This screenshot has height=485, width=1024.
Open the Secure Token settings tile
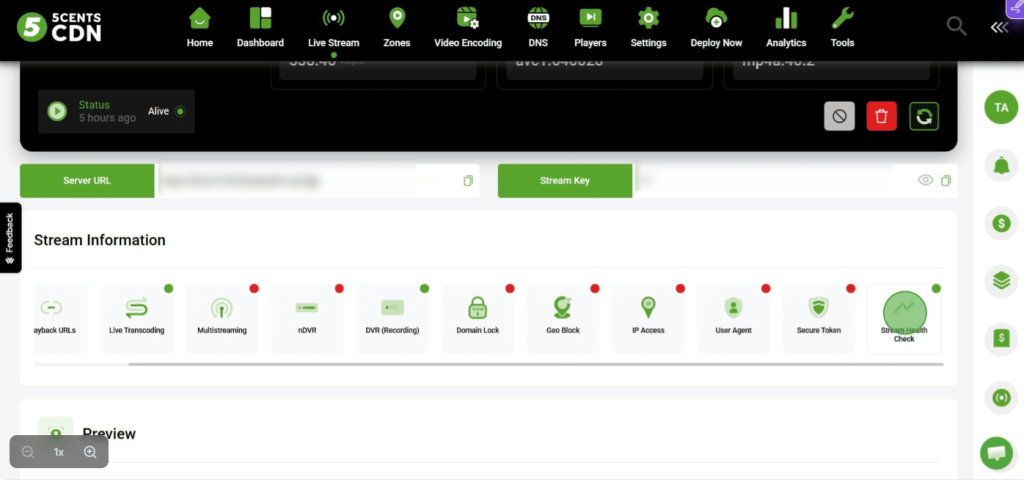[x=818, y=317]
